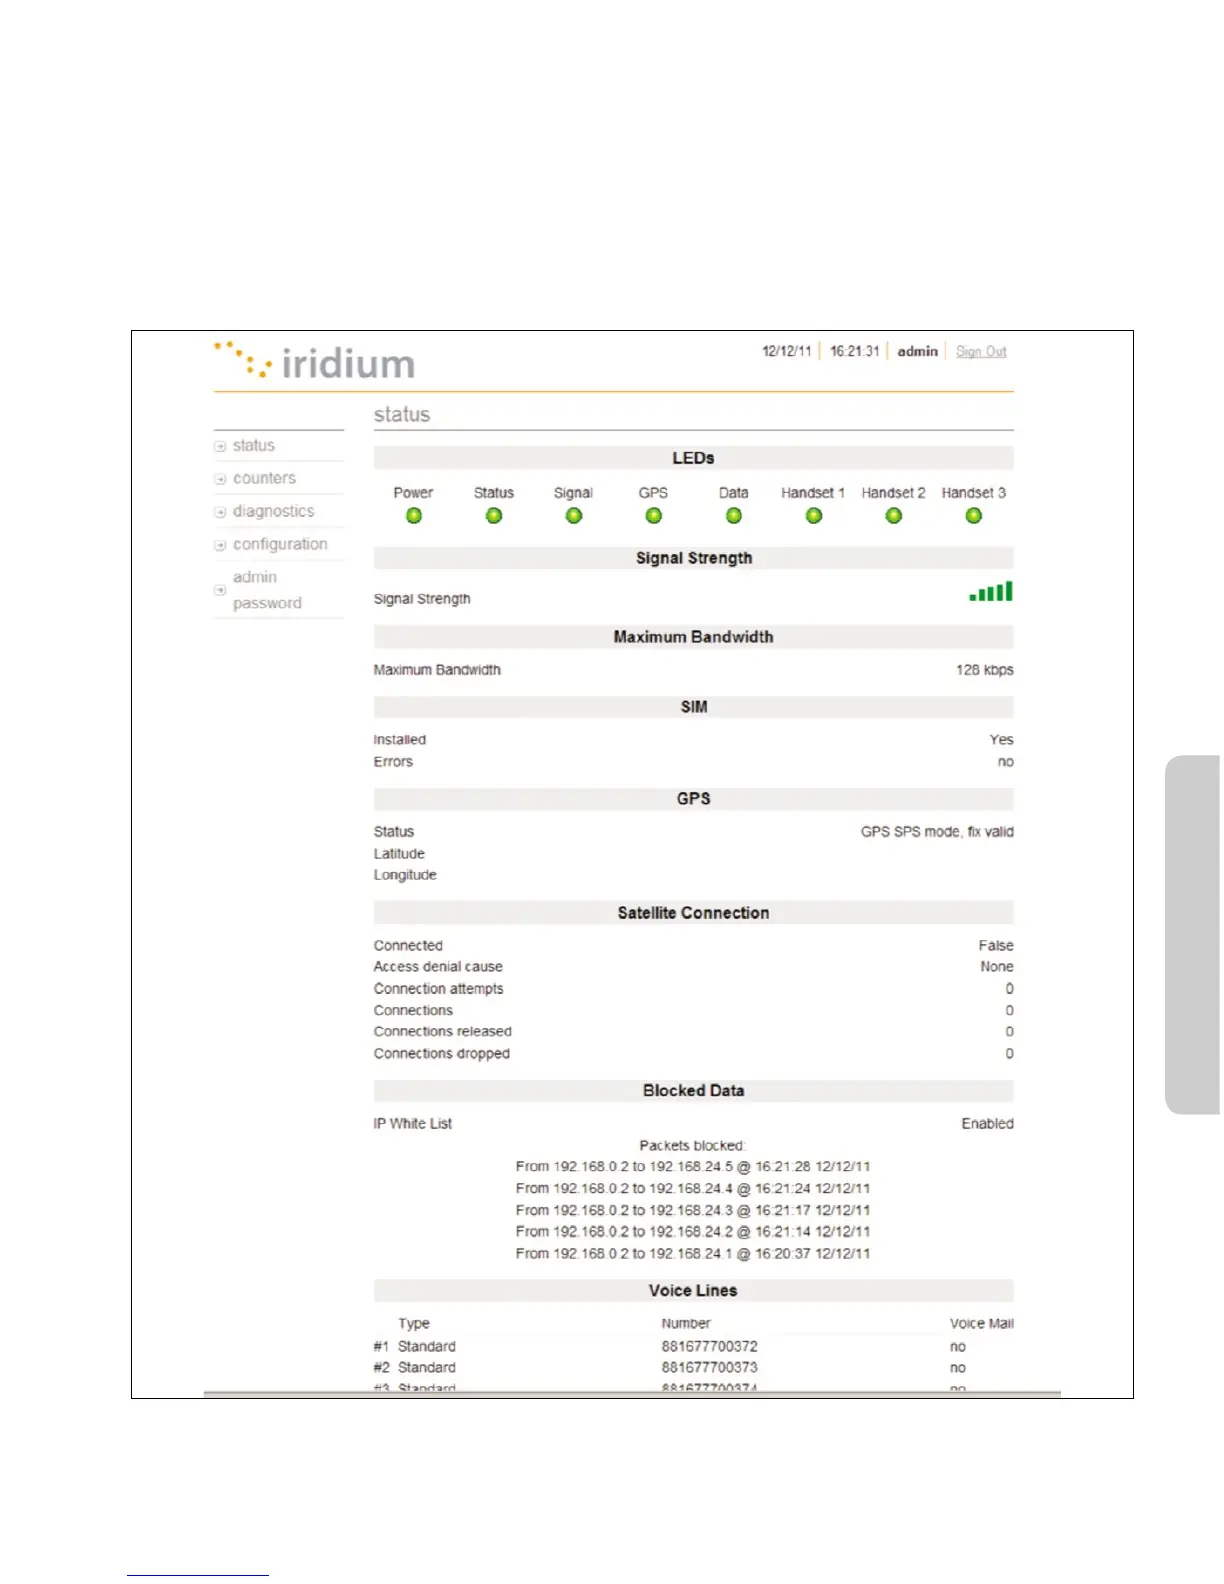Viewport: 1224px width, 1584px height.
Task: Click the 128 kbps bandwidth value
Action: 985,670
